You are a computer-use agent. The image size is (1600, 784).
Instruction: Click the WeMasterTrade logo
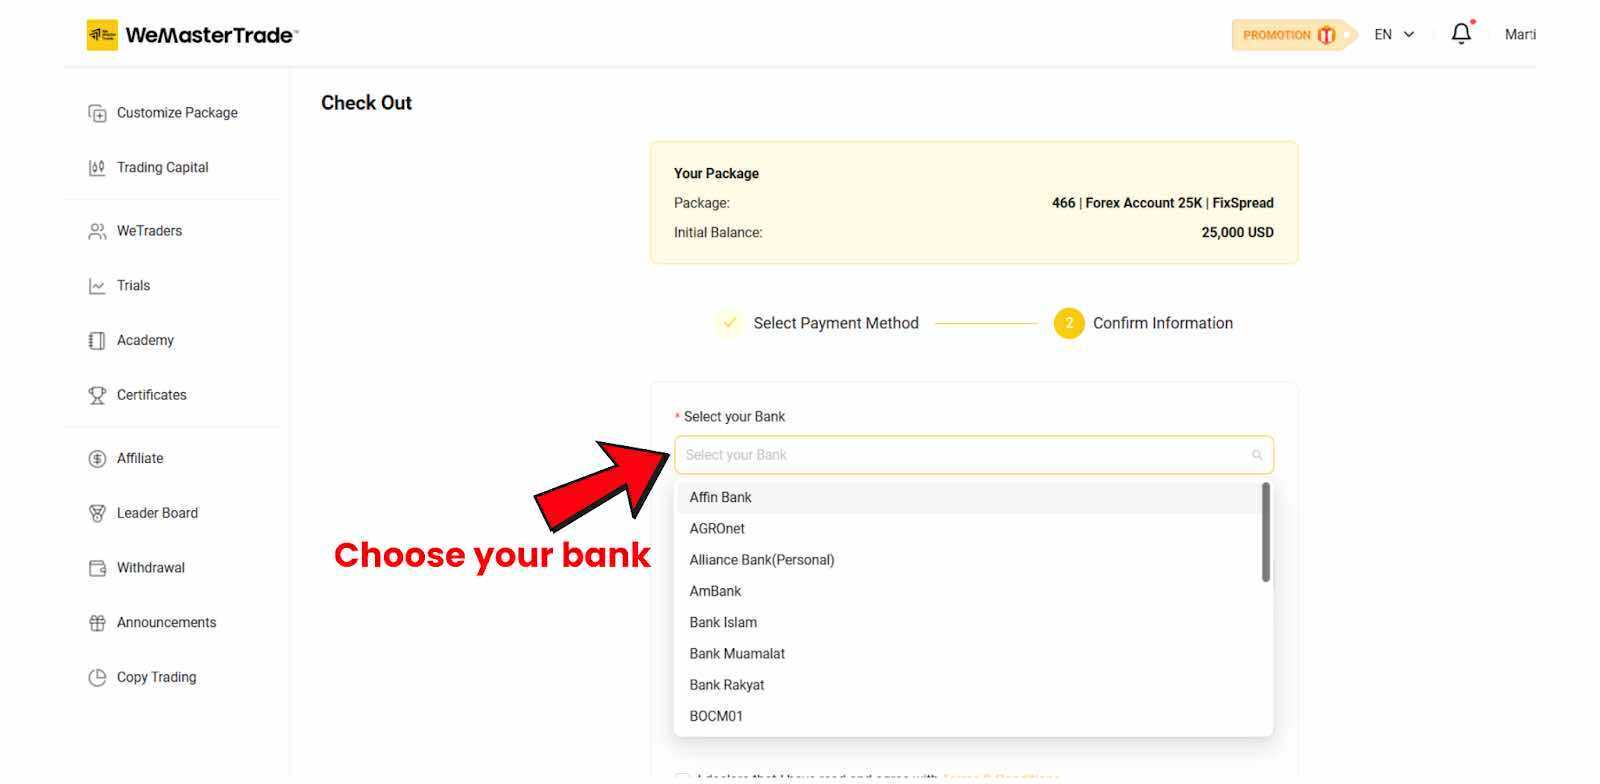(192, 35)
